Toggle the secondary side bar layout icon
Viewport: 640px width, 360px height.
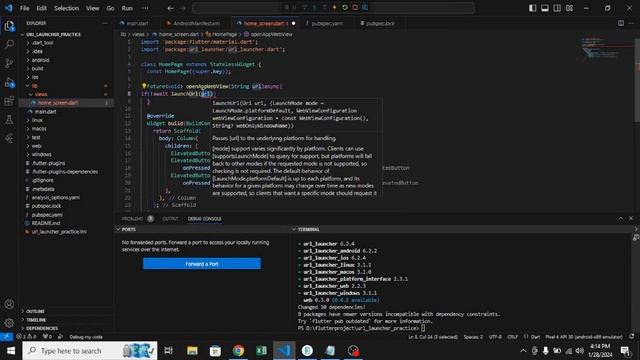557,8
